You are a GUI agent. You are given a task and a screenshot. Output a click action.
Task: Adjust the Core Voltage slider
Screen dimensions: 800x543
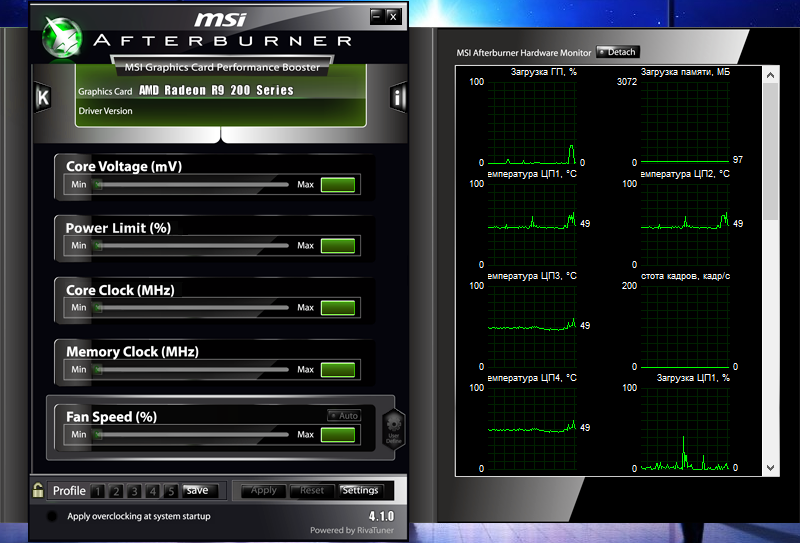pos(191,185)
